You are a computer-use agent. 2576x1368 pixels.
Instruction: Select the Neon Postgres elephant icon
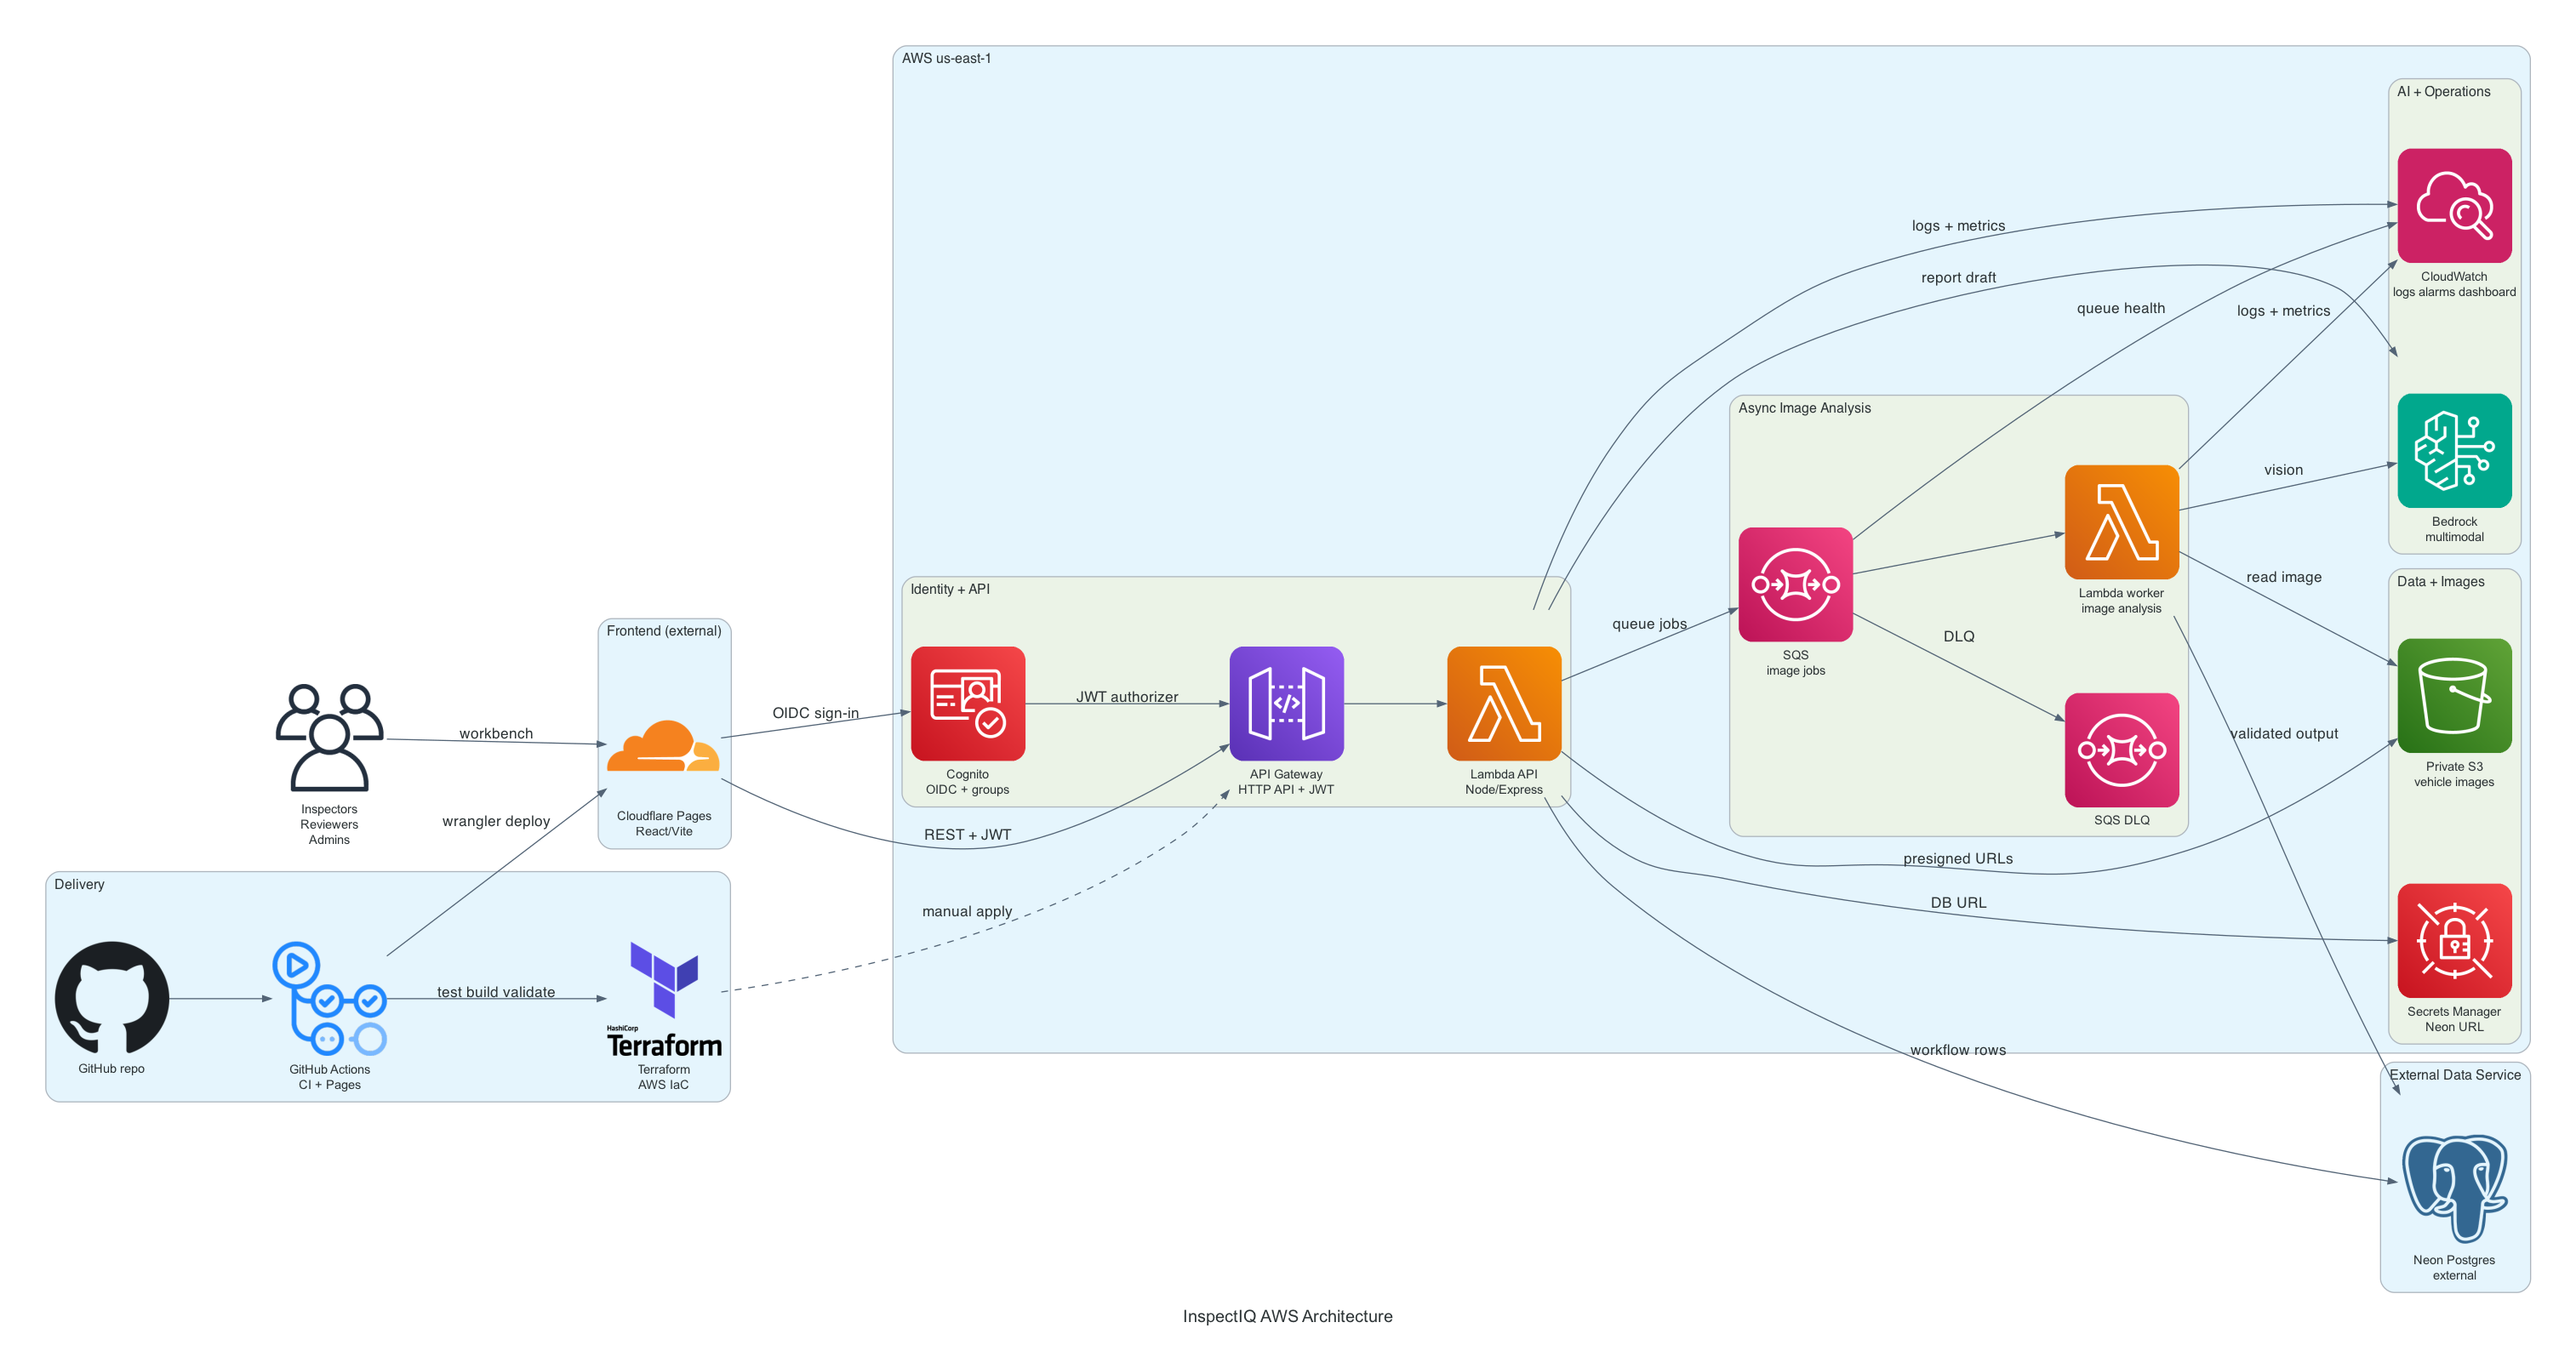(x=2455, y=1189)
